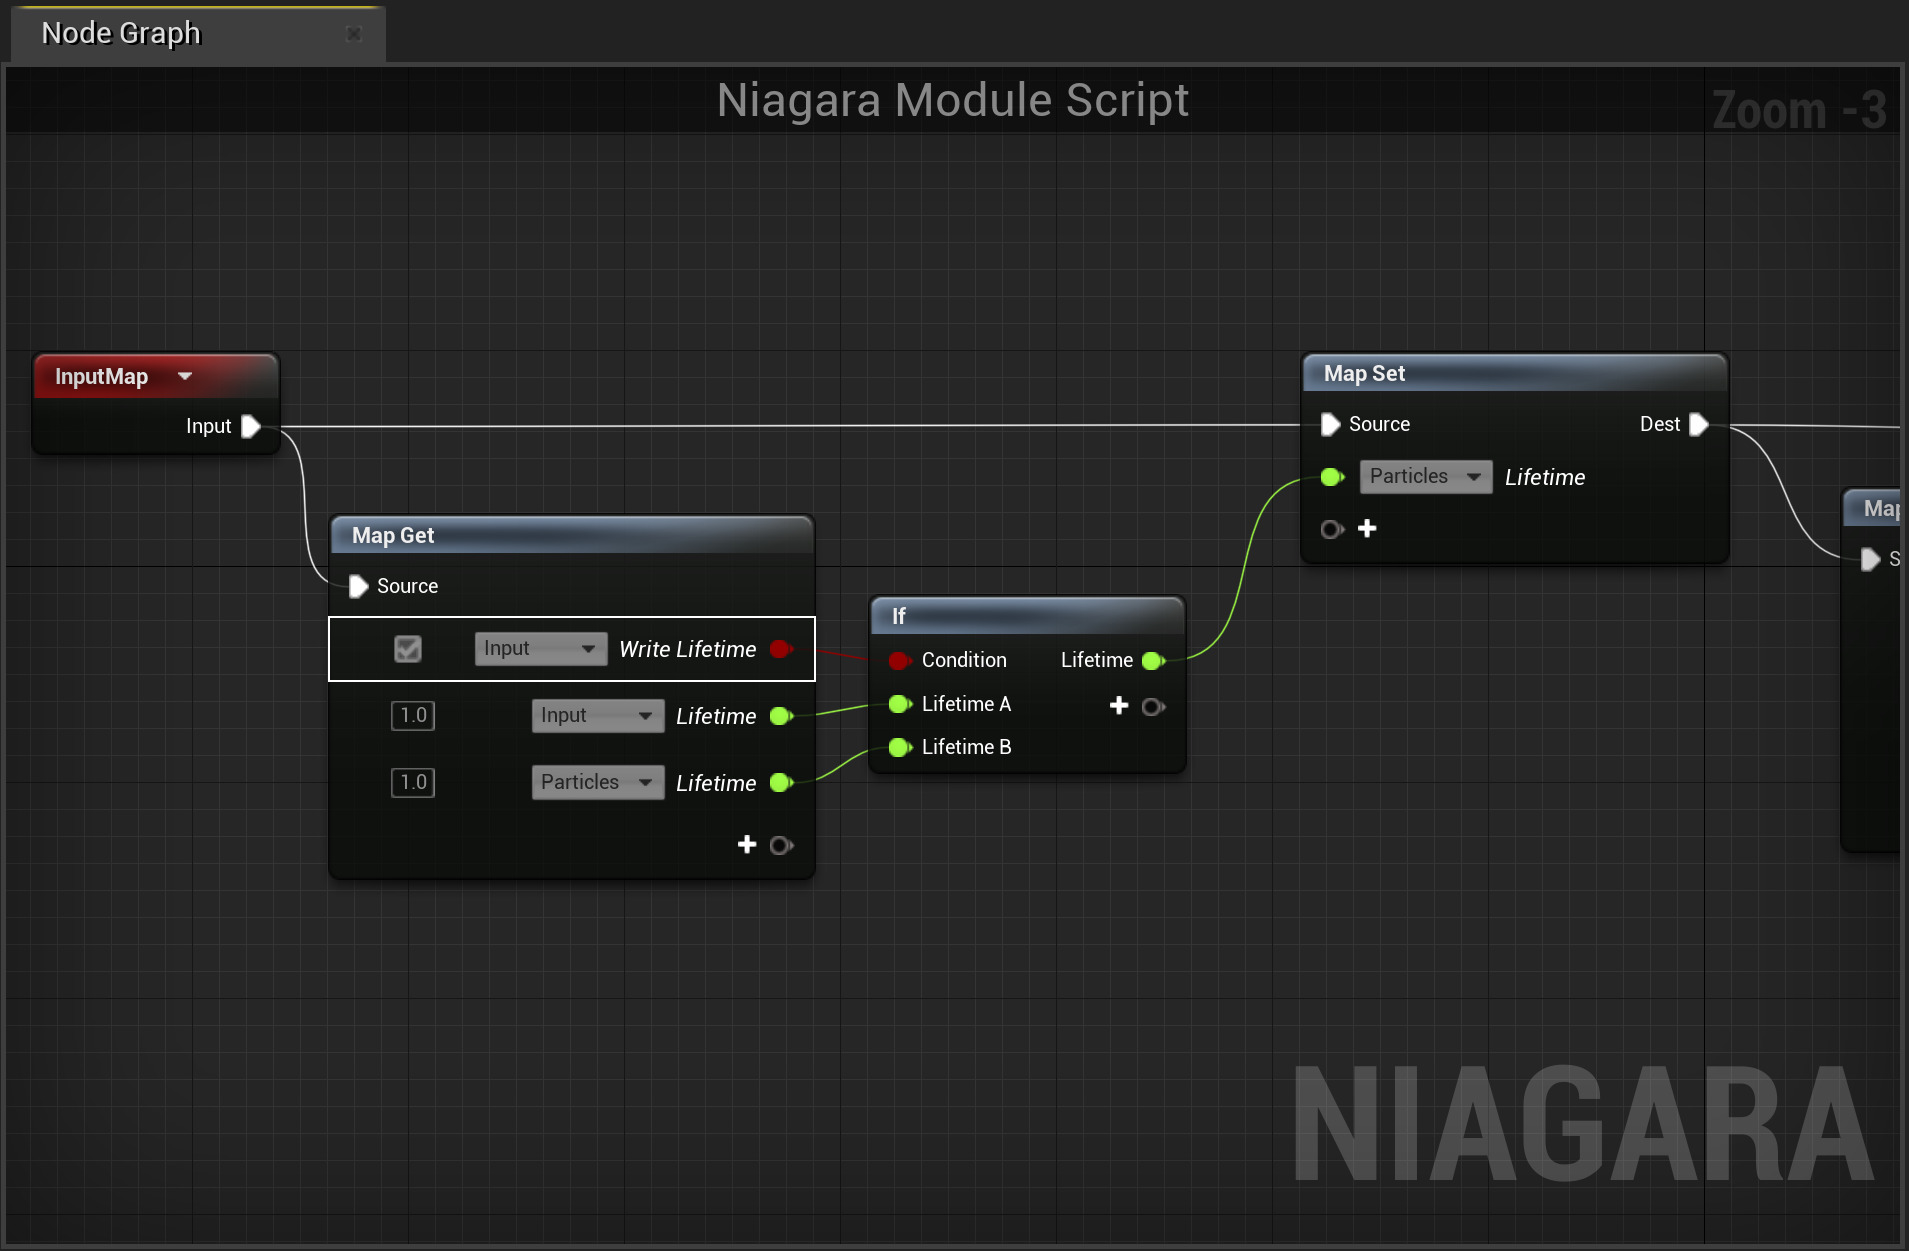Click the empty add pin circle on Map Get

click(x=781, y=846)
